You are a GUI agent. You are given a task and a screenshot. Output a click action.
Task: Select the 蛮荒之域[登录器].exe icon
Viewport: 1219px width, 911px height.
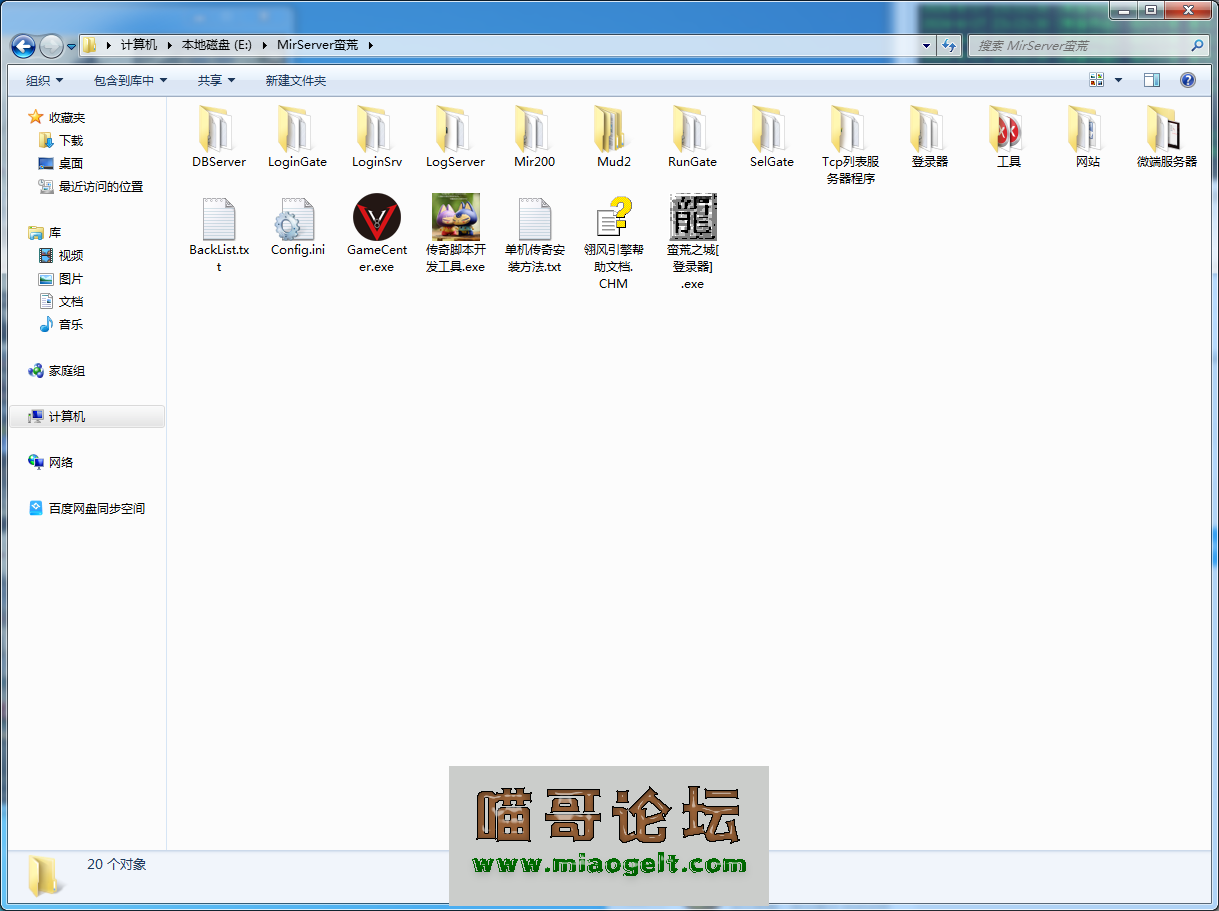click(x=692, y=217)
